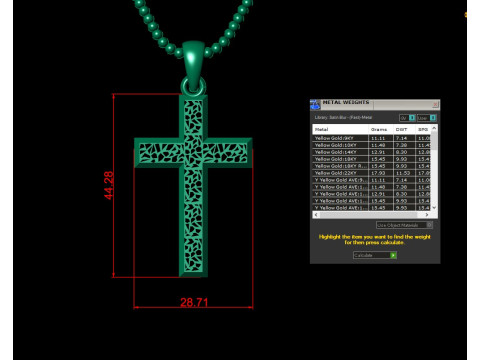Click the green arrow beside Calculate

[393, 255]
